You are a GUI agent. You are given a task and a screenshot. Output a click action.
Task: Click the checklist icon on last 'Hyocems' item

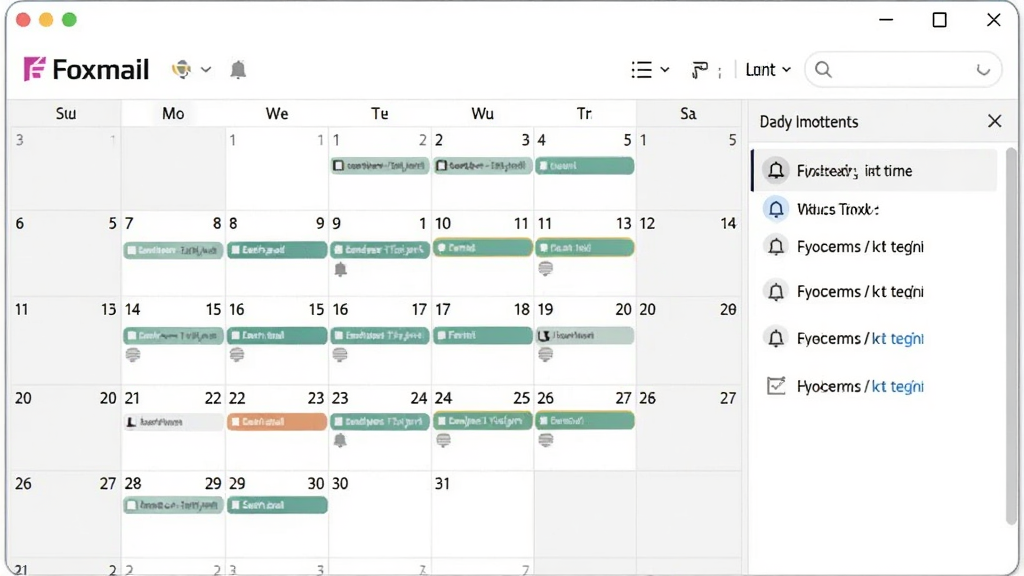[776, 386]
